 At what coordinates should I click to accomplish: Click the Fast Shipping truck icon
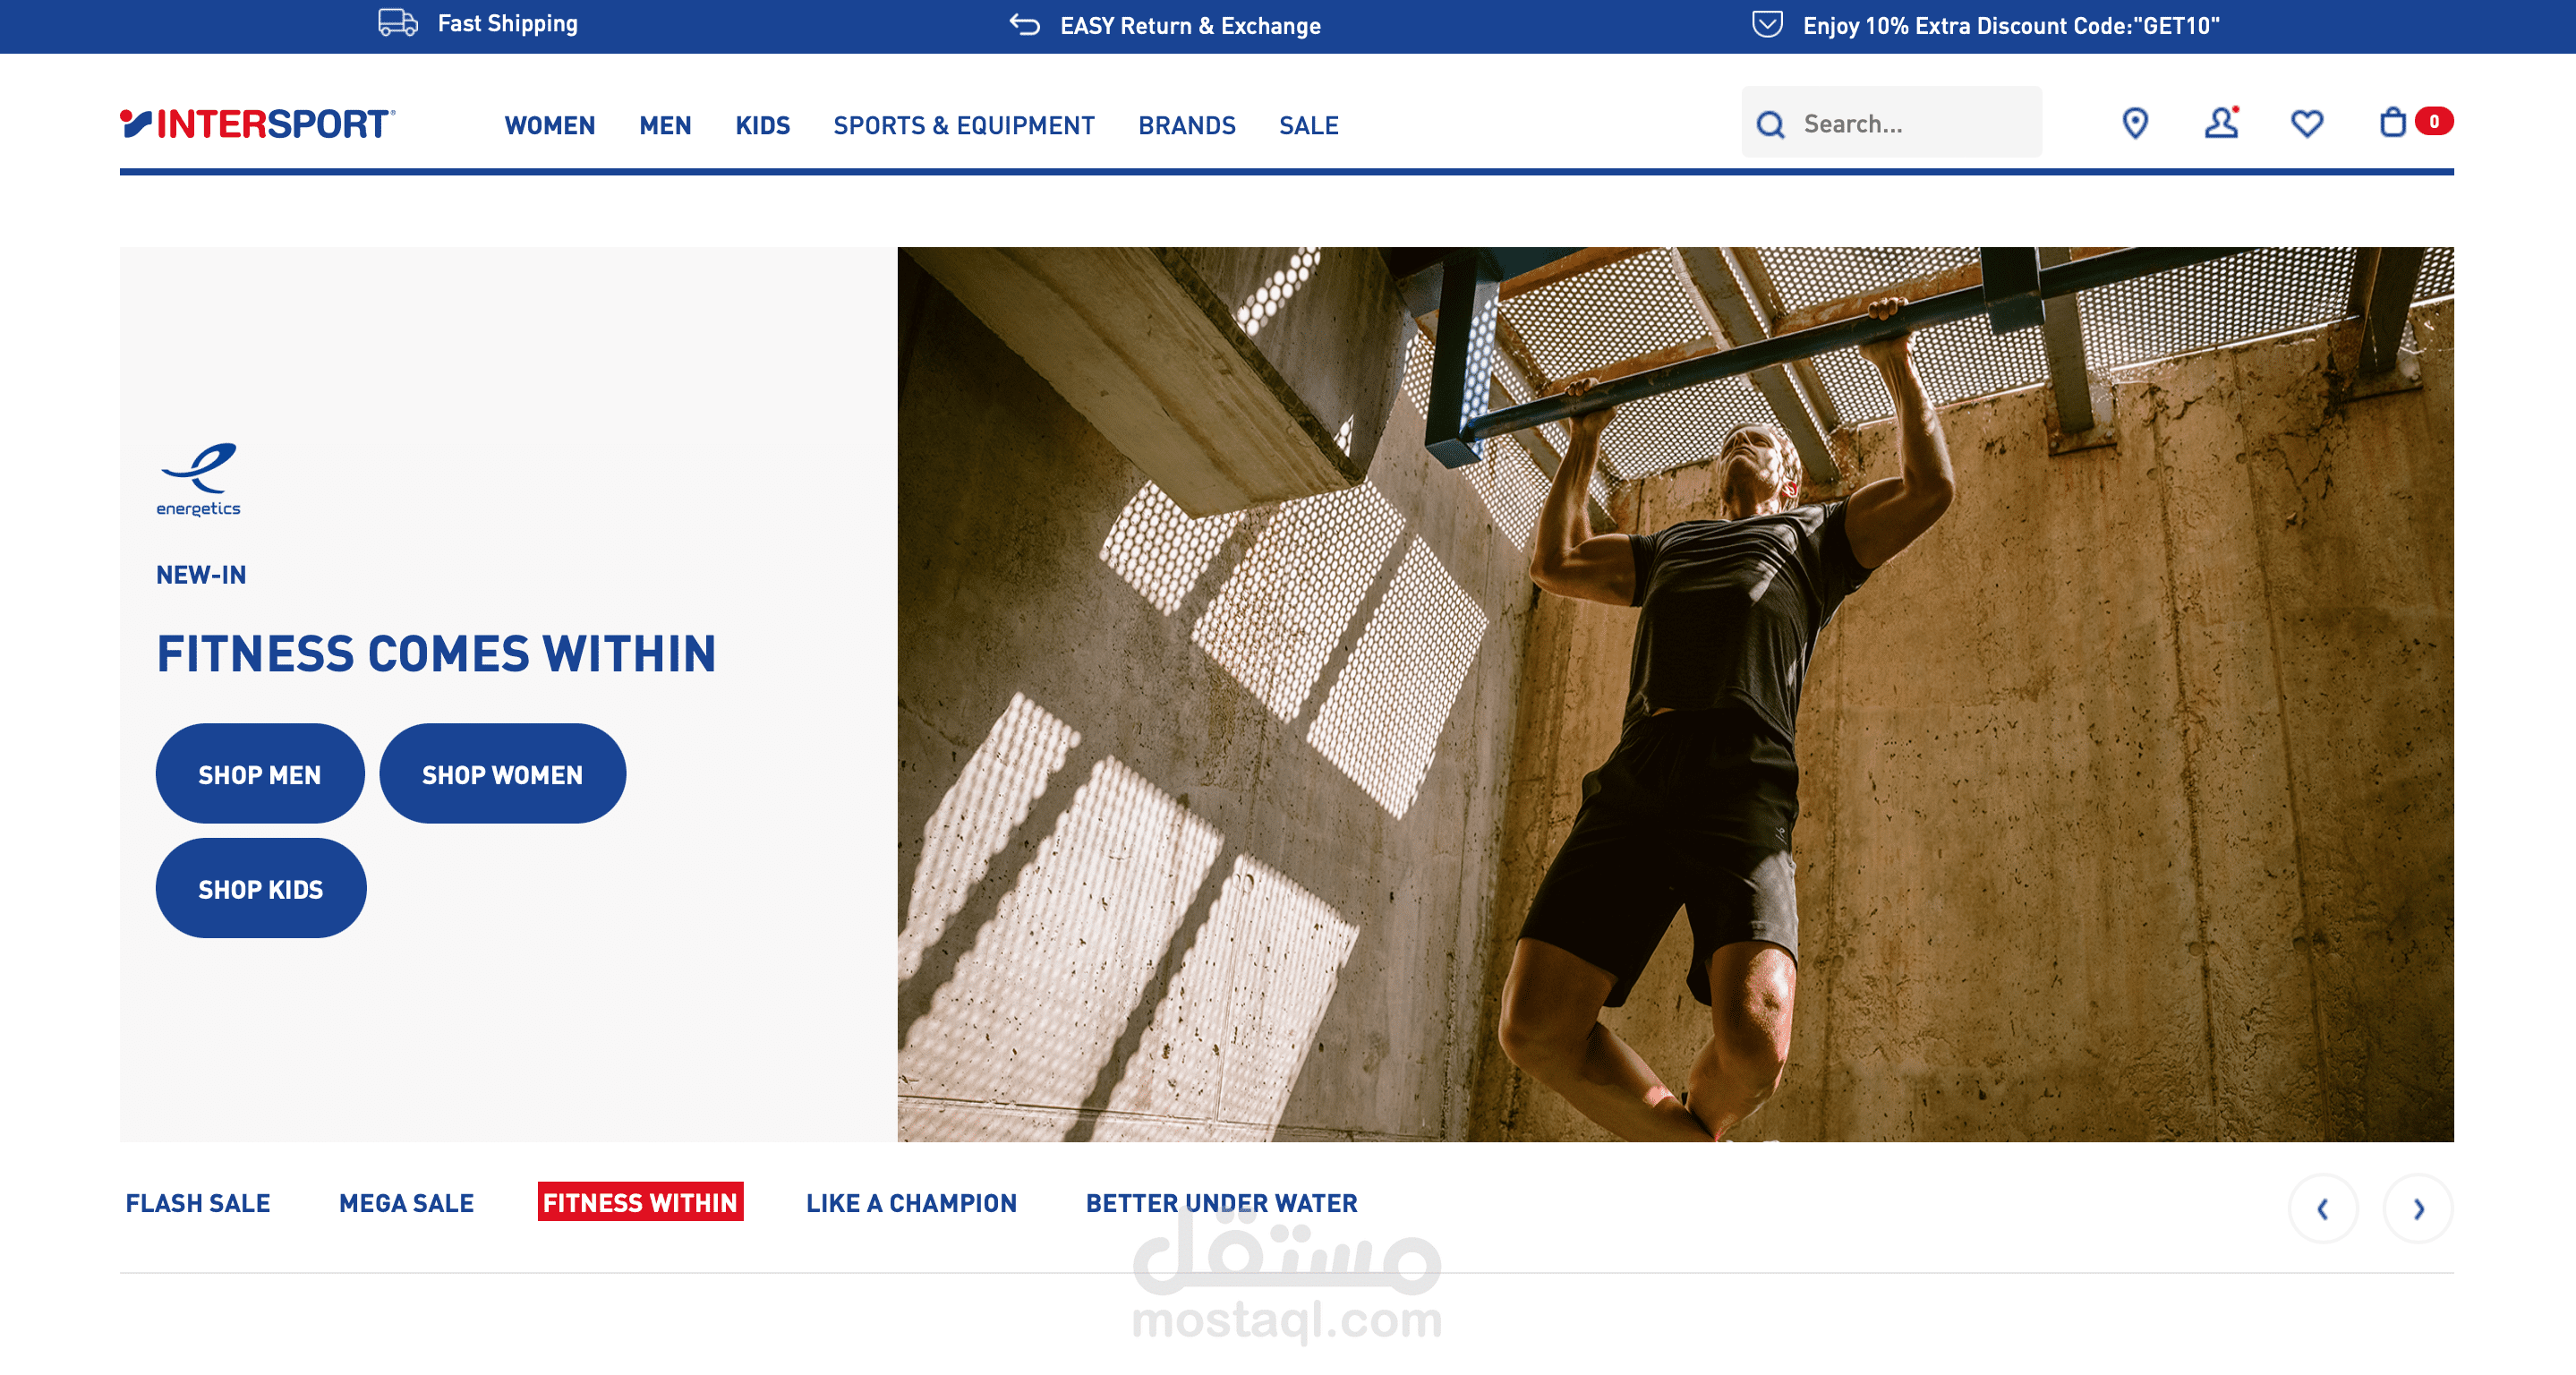(397, 22)
